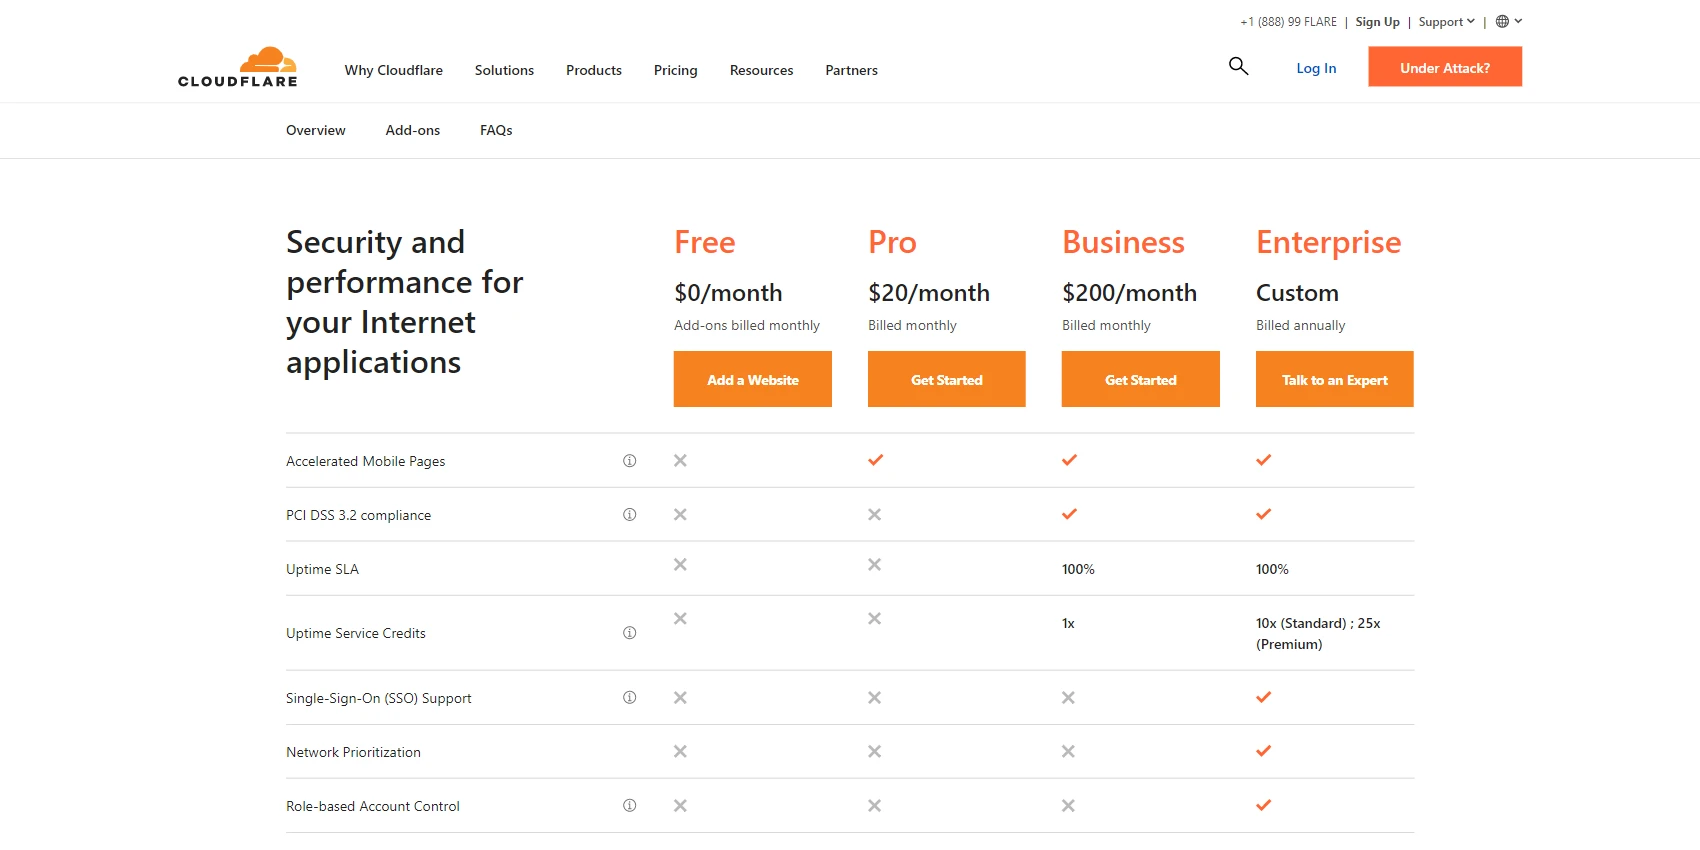Click Enterprise checkmark for PCI DSS compliance
Screen dimensions: 1700x850
(x=1263, y=514)
